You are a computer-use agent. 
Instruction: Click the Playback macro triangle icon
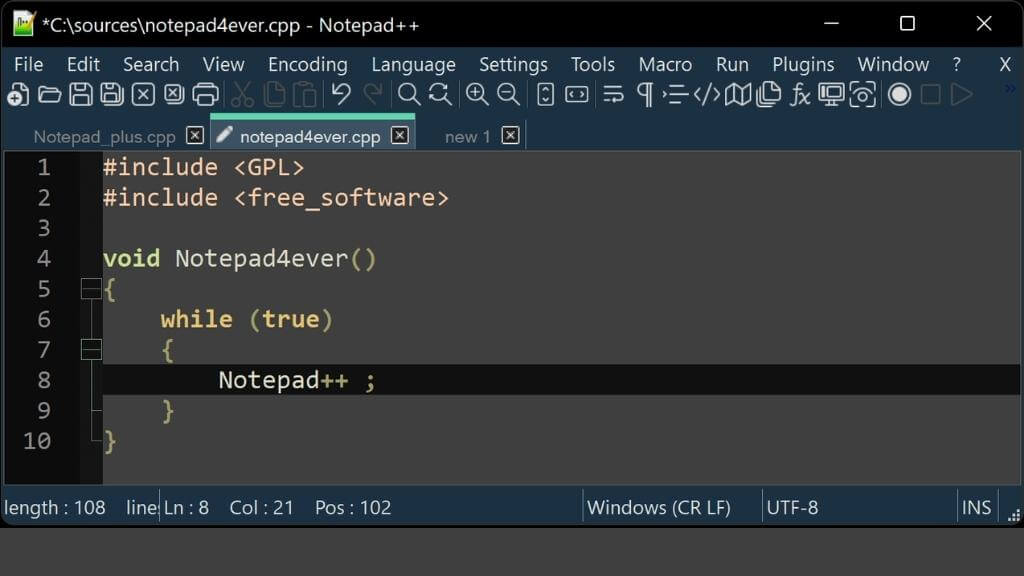tap(962, 95)
